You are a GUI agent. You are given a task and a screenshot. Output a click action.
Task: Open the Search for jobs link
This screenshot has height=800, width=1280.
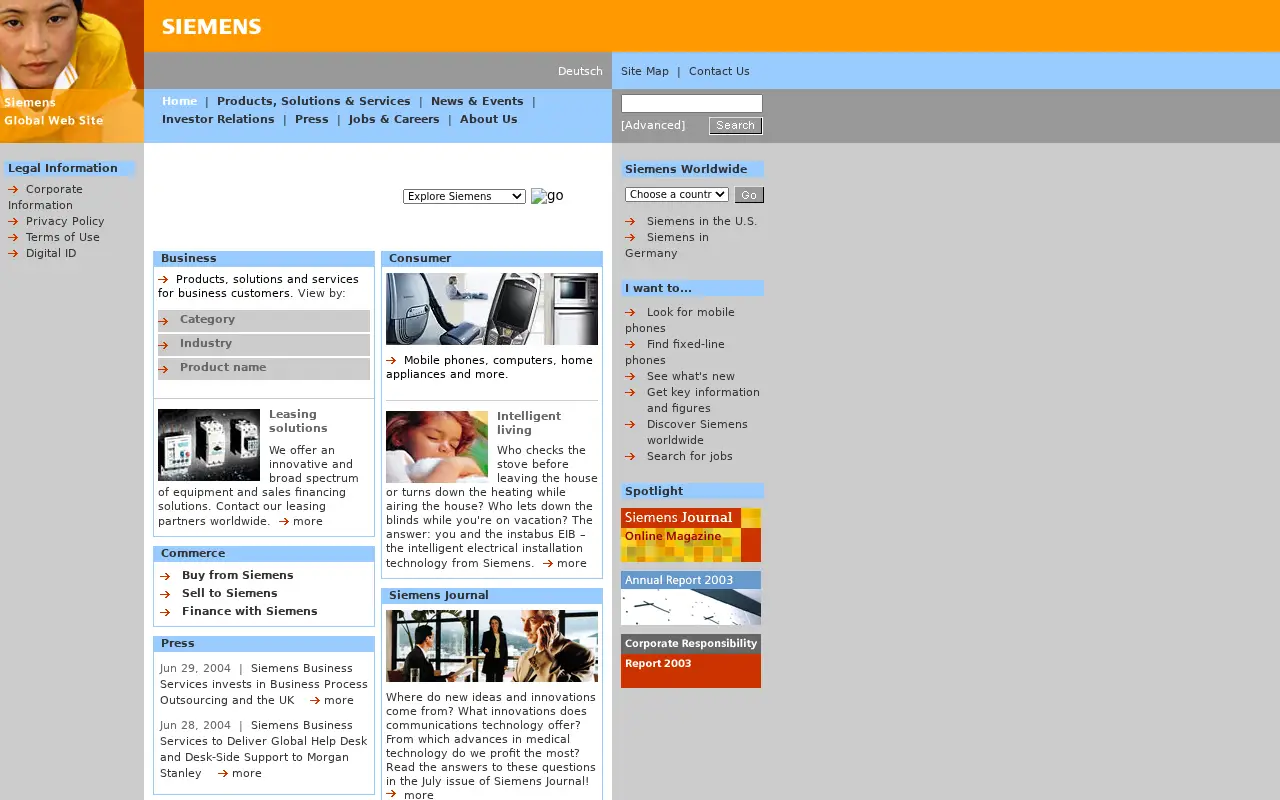[690, 456]
